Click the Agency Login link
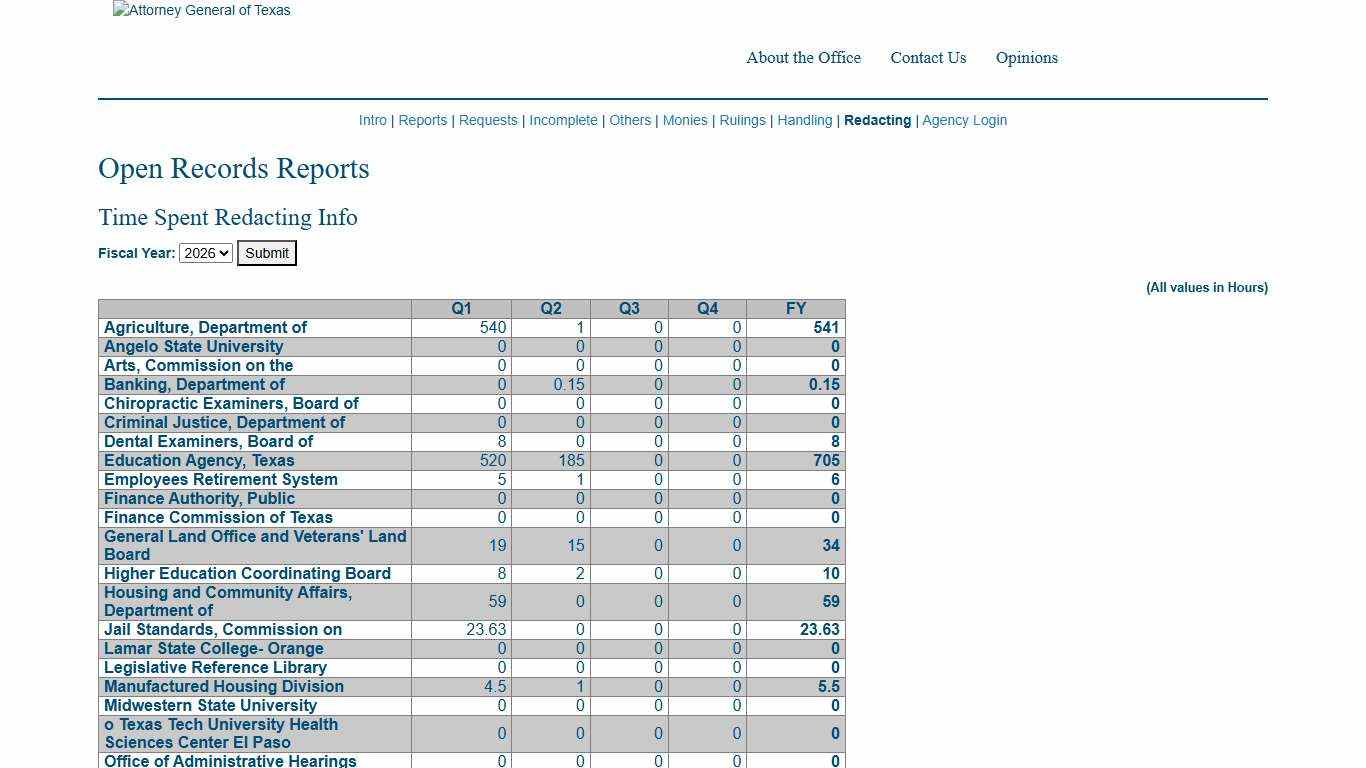Screen dimensions: 1366x768 click(964, 120)
